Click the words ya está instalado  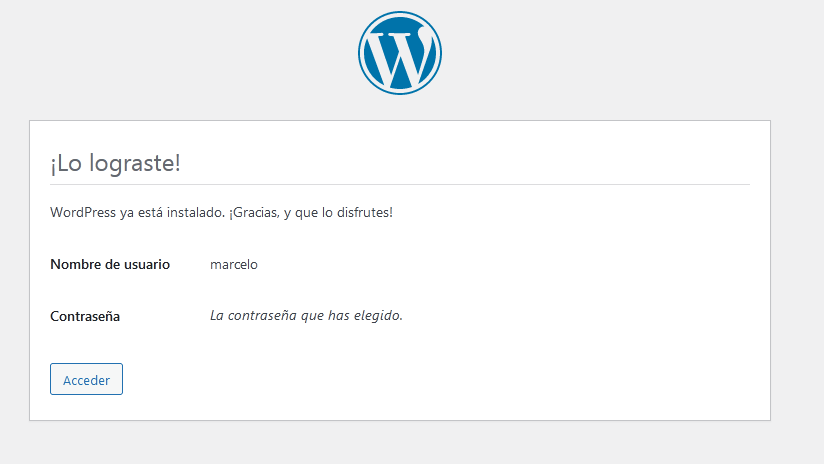[172, 212]
